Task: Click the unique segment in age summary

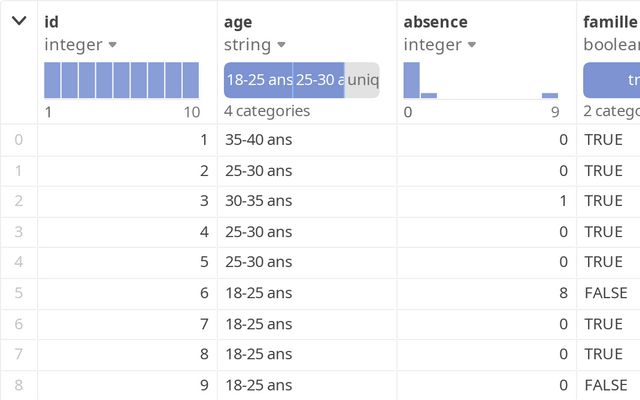Action: tap(362, 80)
